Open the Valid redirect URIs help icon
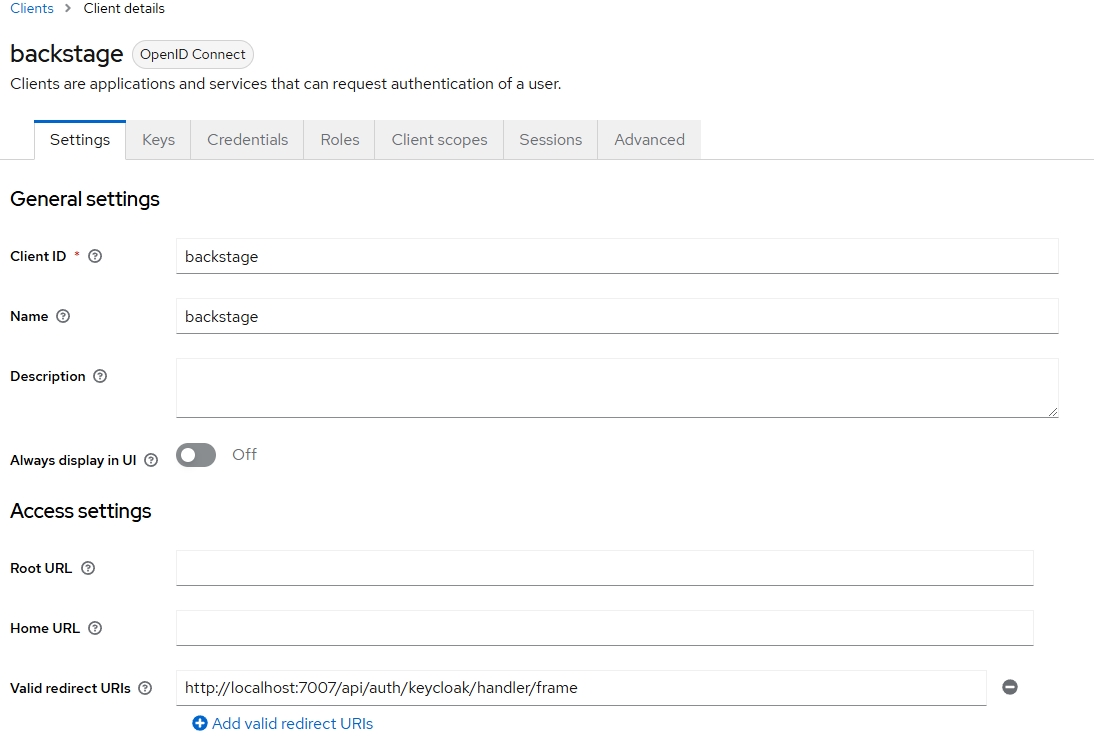 [x=145, y=688]
